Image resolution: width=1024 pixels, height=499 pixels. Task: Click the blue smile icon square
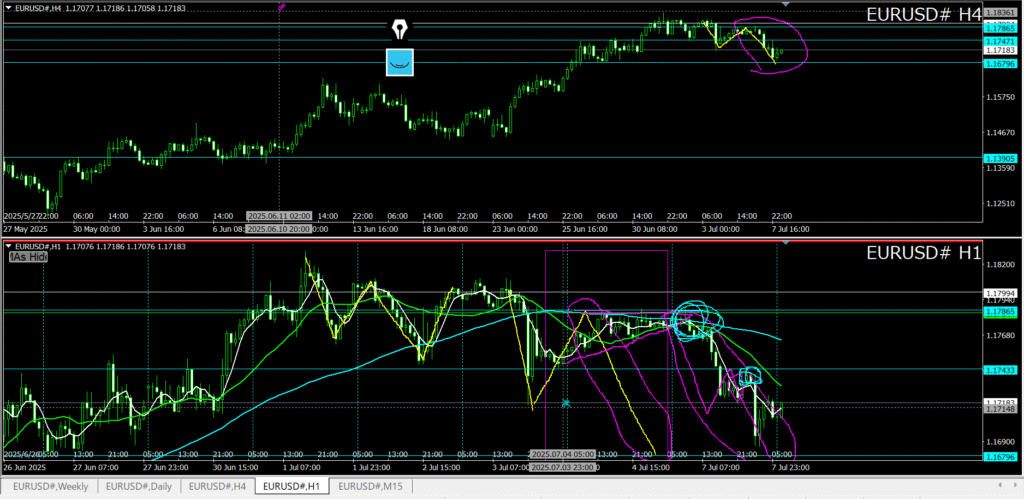coord(400,62)
